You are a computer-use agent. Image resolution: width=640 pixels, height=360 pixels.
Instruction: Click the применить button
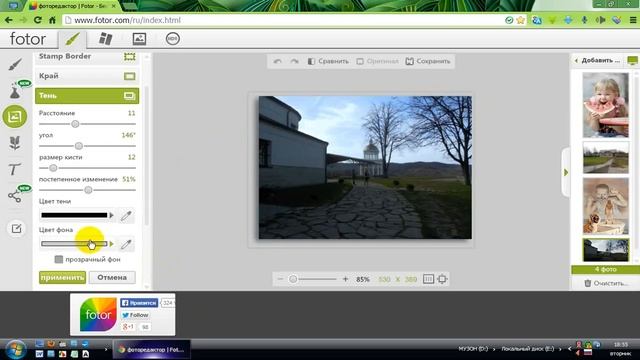click(62, 278)
